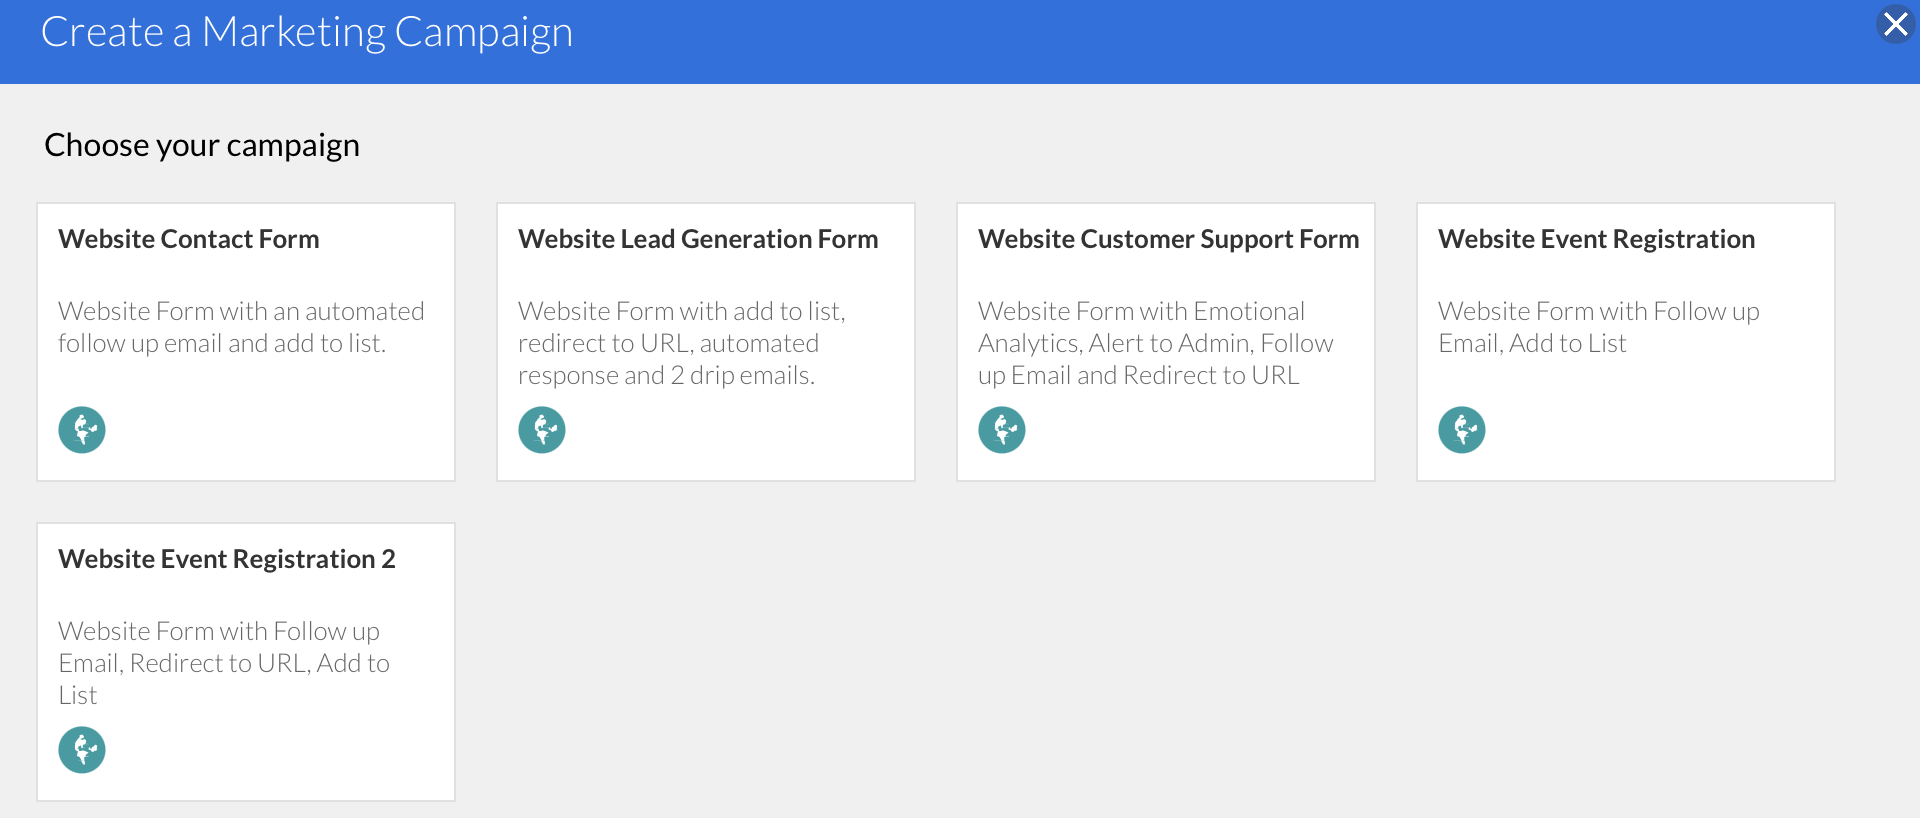
Task: Close the Create a Marketing Campaign dialog
Action: [1895, 24]
